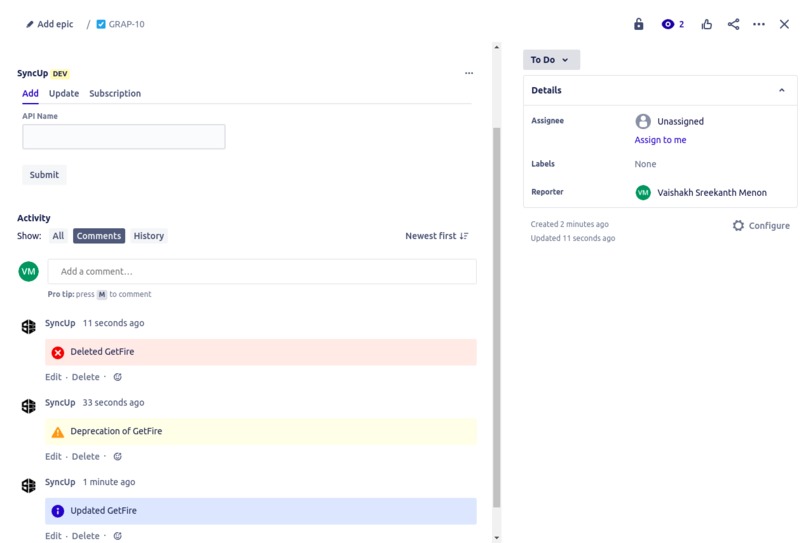This screenshot has height=543, width=806.
Task: Click the 'Created 2 minutes ago' text
Action: [570, 224]
